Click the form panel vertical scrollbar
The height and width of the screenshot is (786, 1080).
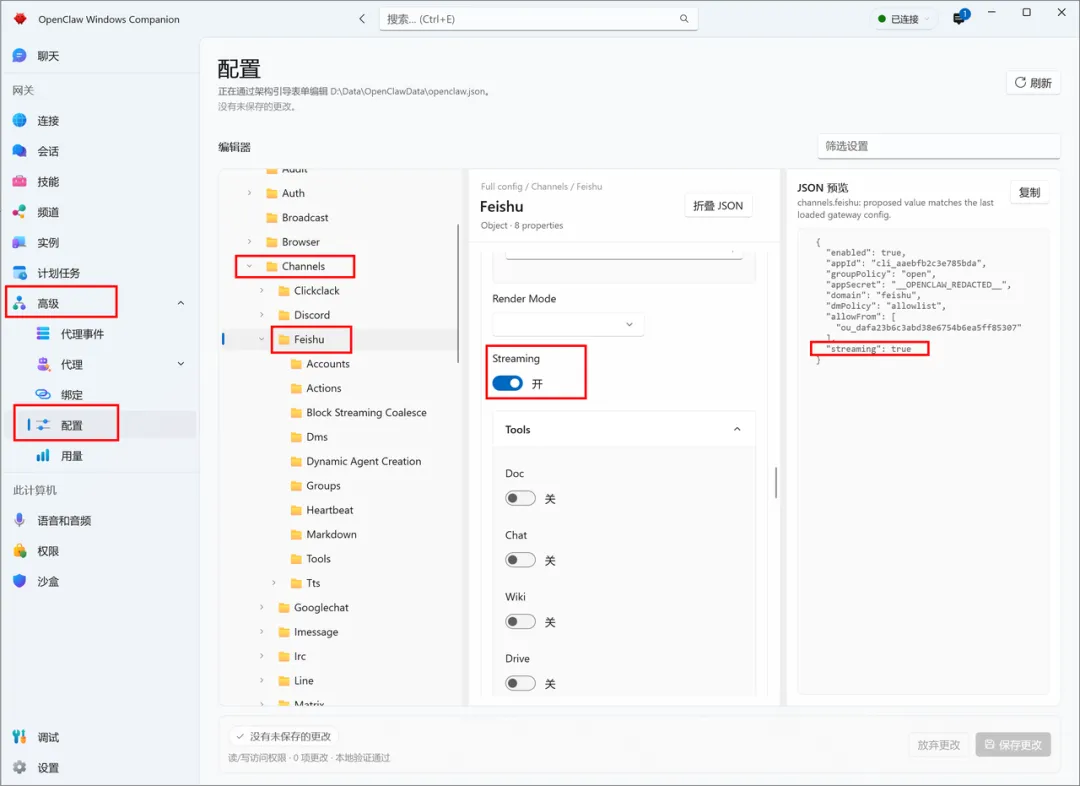pos(776,482)
